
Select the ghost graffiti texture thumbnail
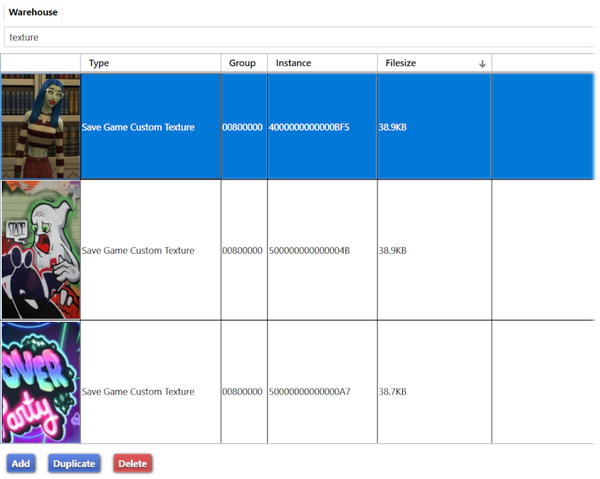41,250
